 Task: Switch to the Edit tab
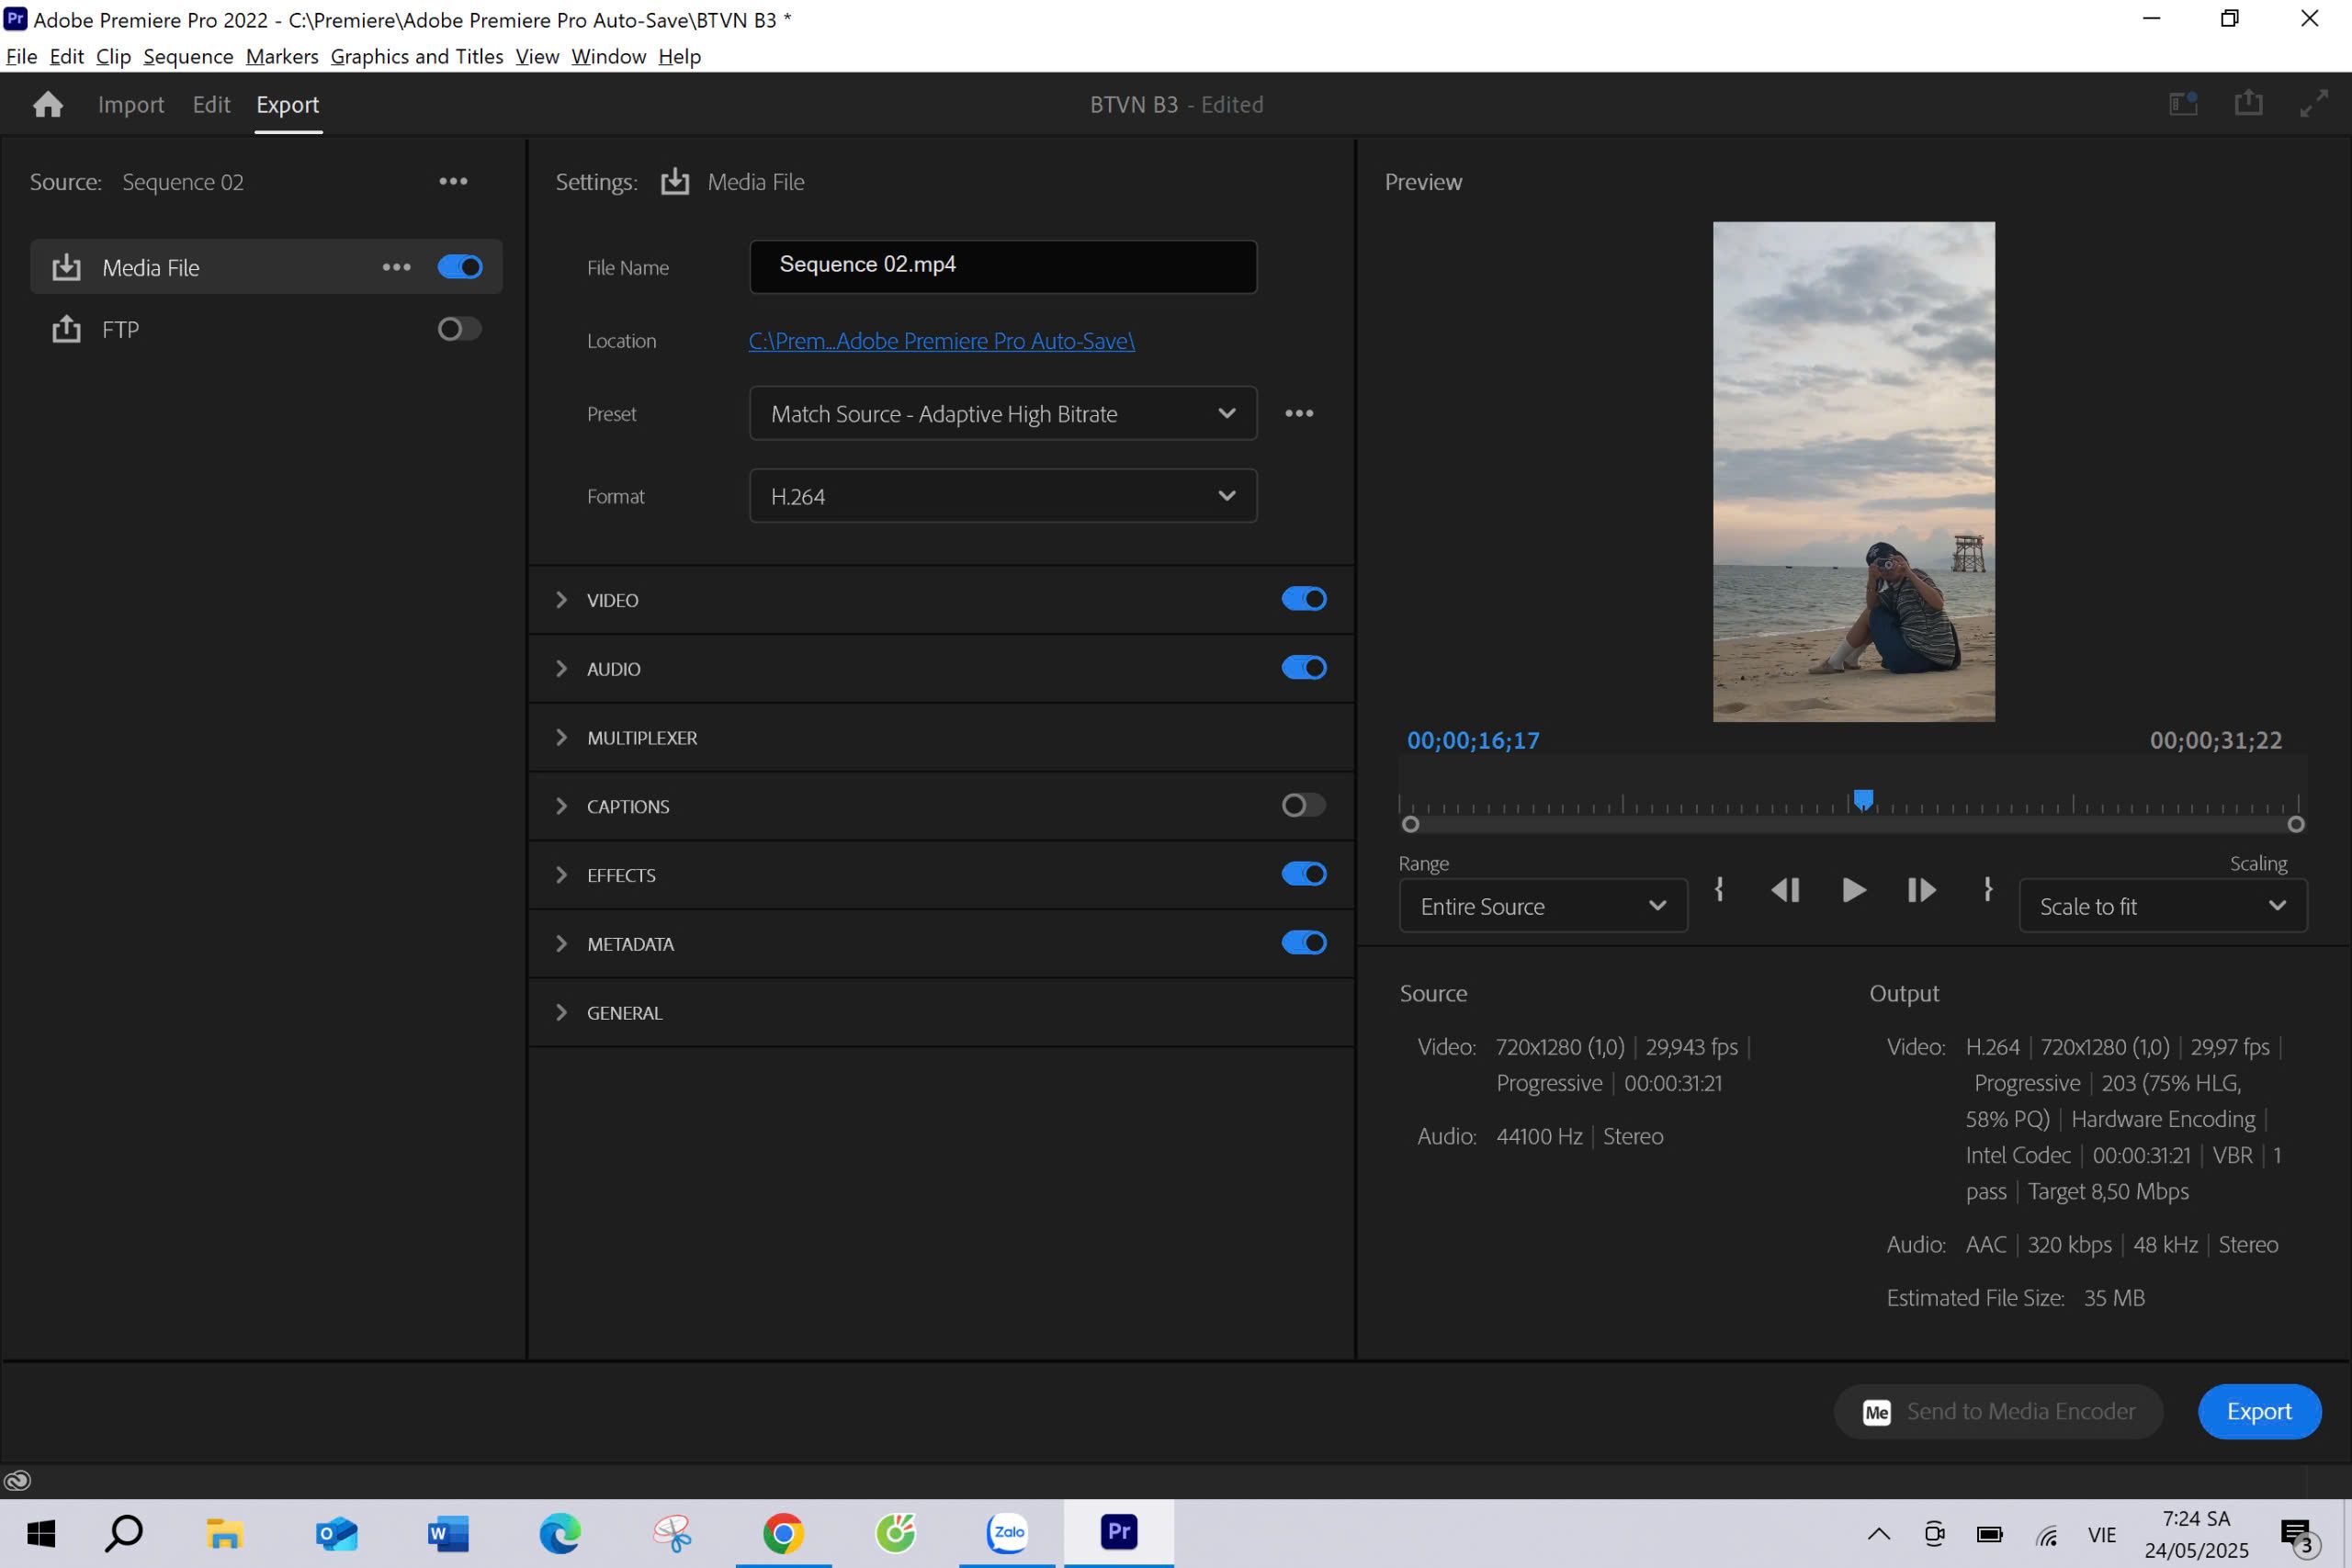pos(211,104)
